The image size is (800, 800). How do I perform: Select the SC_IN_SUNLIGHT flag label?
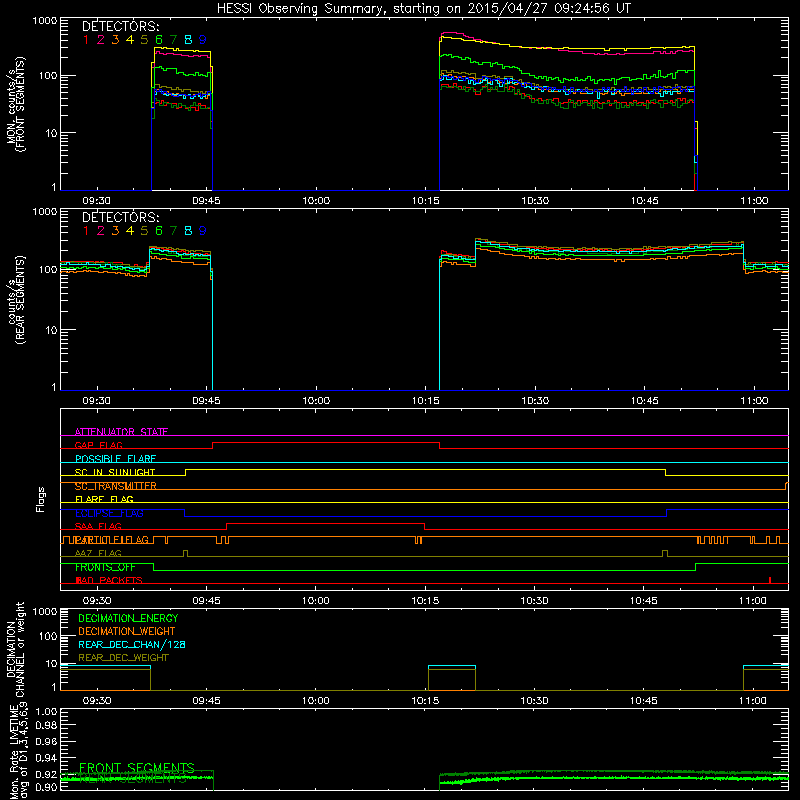coord(115,472)
